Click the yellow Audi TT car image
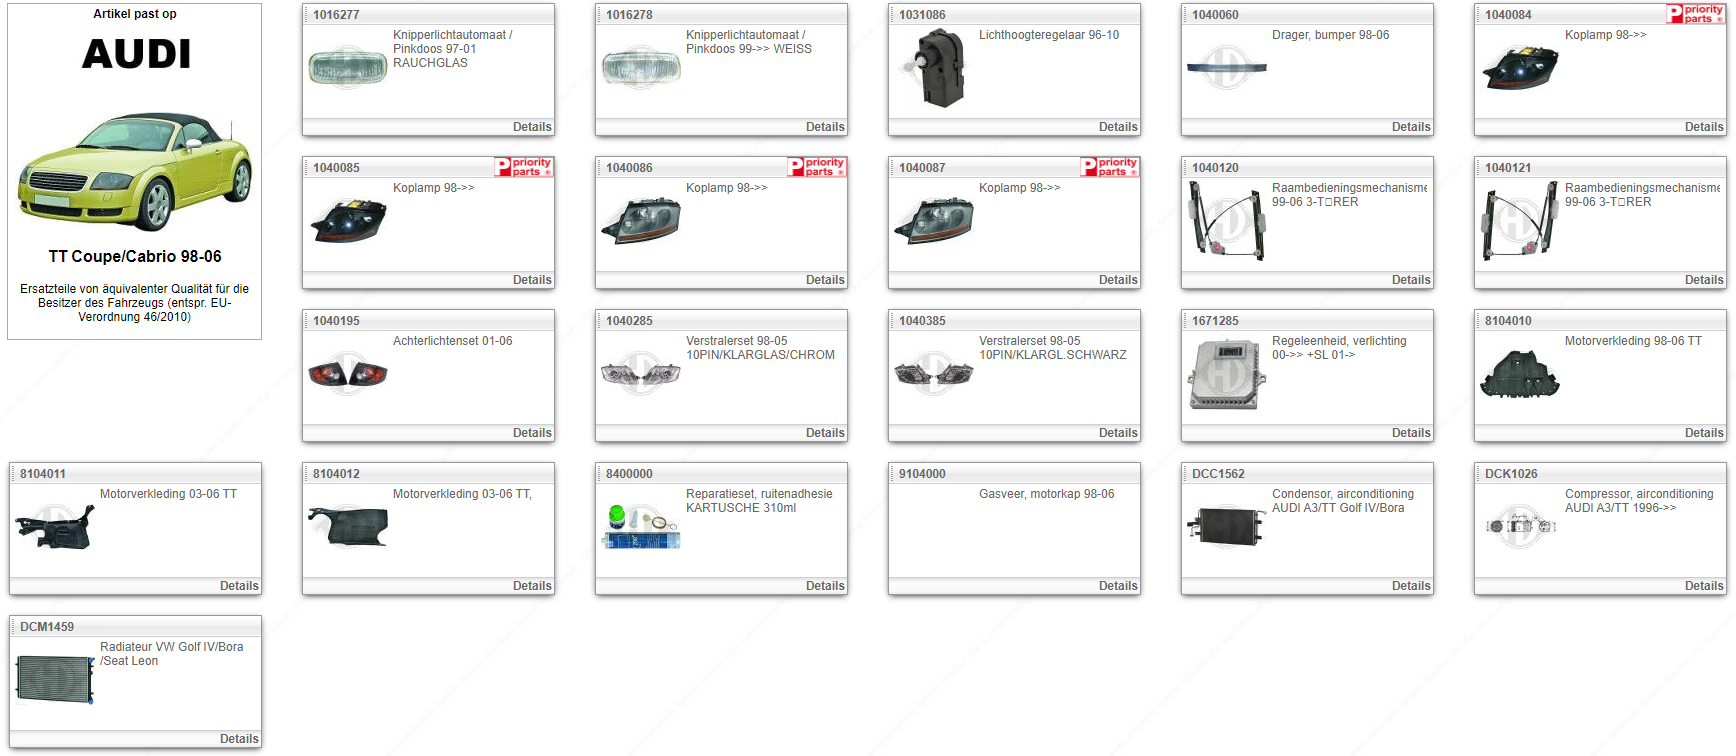The image size is (1736, 756). (x=135, y=170)
